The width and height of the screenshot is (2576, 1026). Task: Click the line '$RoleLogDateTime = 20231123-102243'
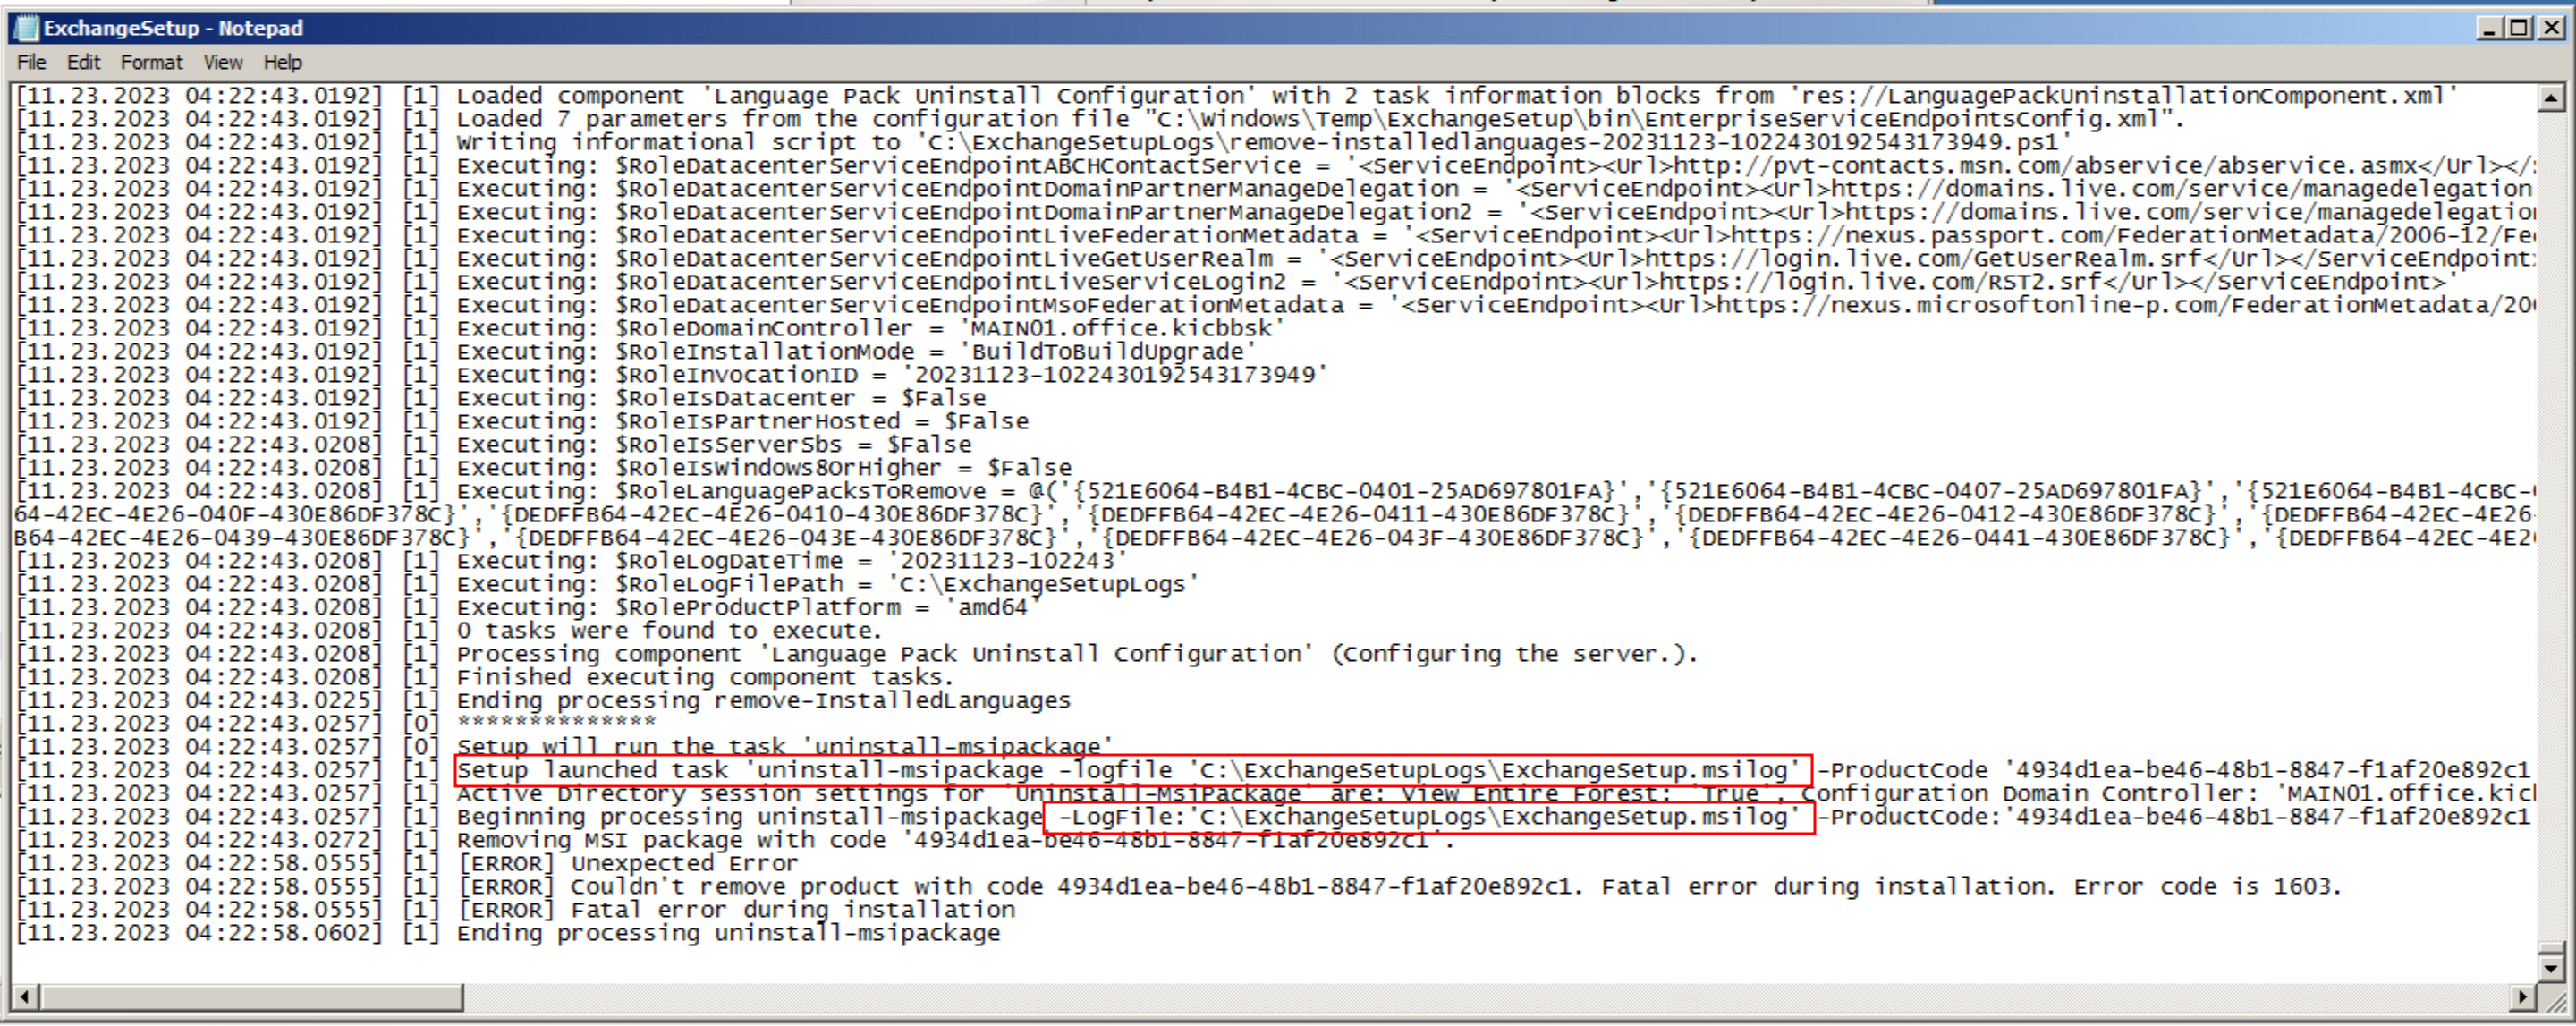[x=572, y=561]
